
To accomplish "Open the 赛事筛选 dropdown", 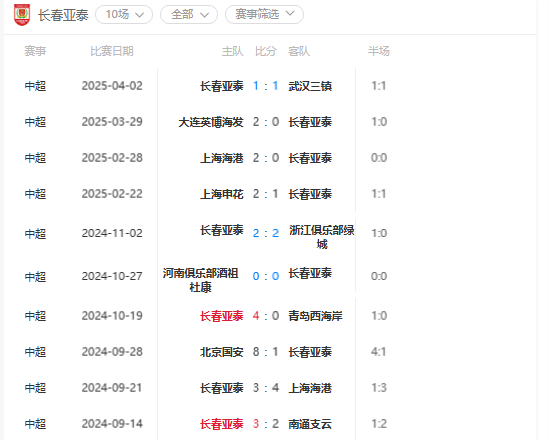I will [264, 15].
